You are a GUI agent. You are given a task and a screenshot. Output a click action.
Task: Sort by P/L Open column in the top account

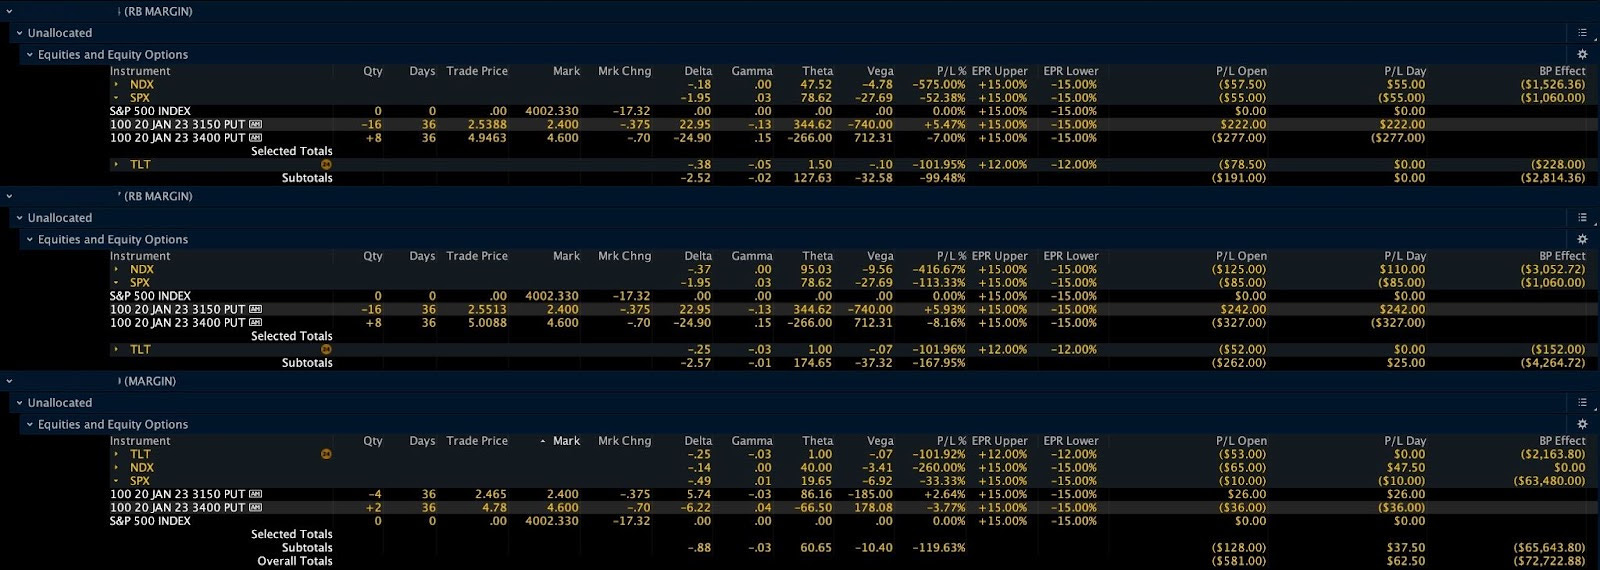point(1240,71)
